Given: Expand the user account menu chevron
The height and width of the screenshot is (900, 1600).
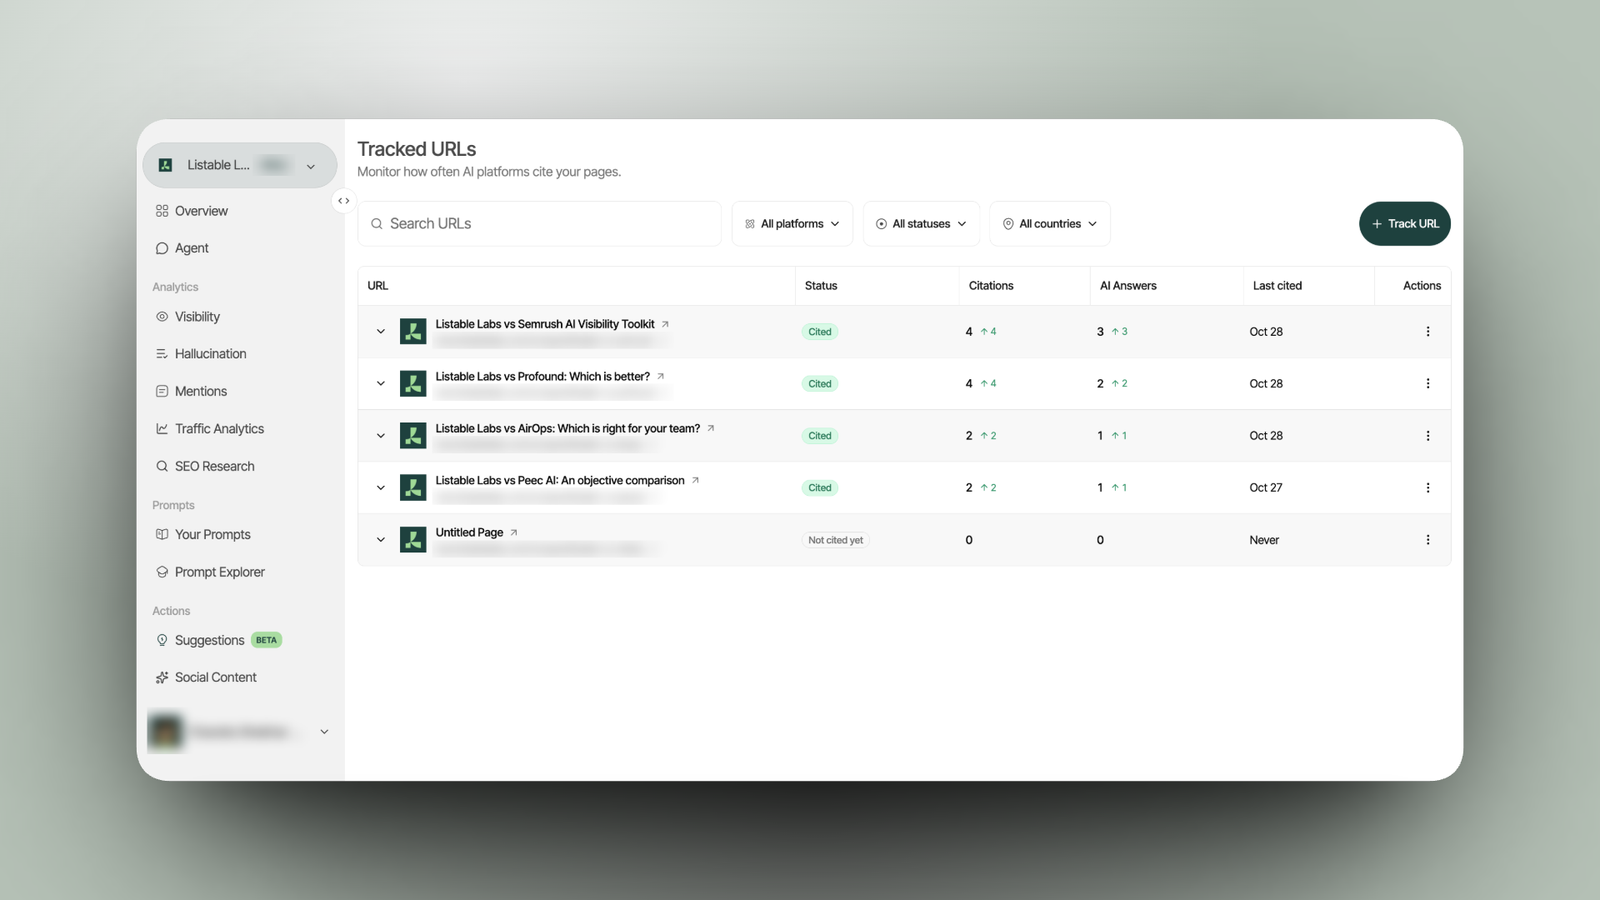Looking at the screenshot, I should [x=324, y=732].
